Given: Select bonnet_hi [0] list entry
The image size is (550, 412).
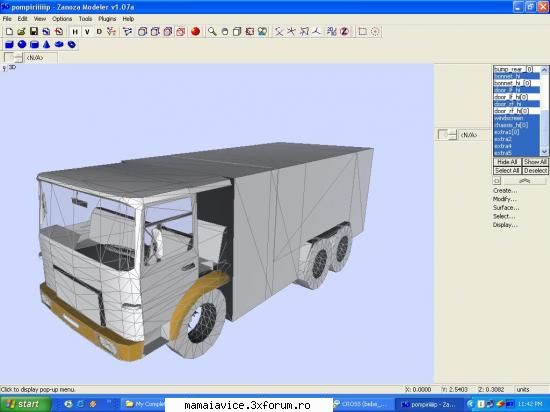Looking at the screenshot, I should pos(516,83).
